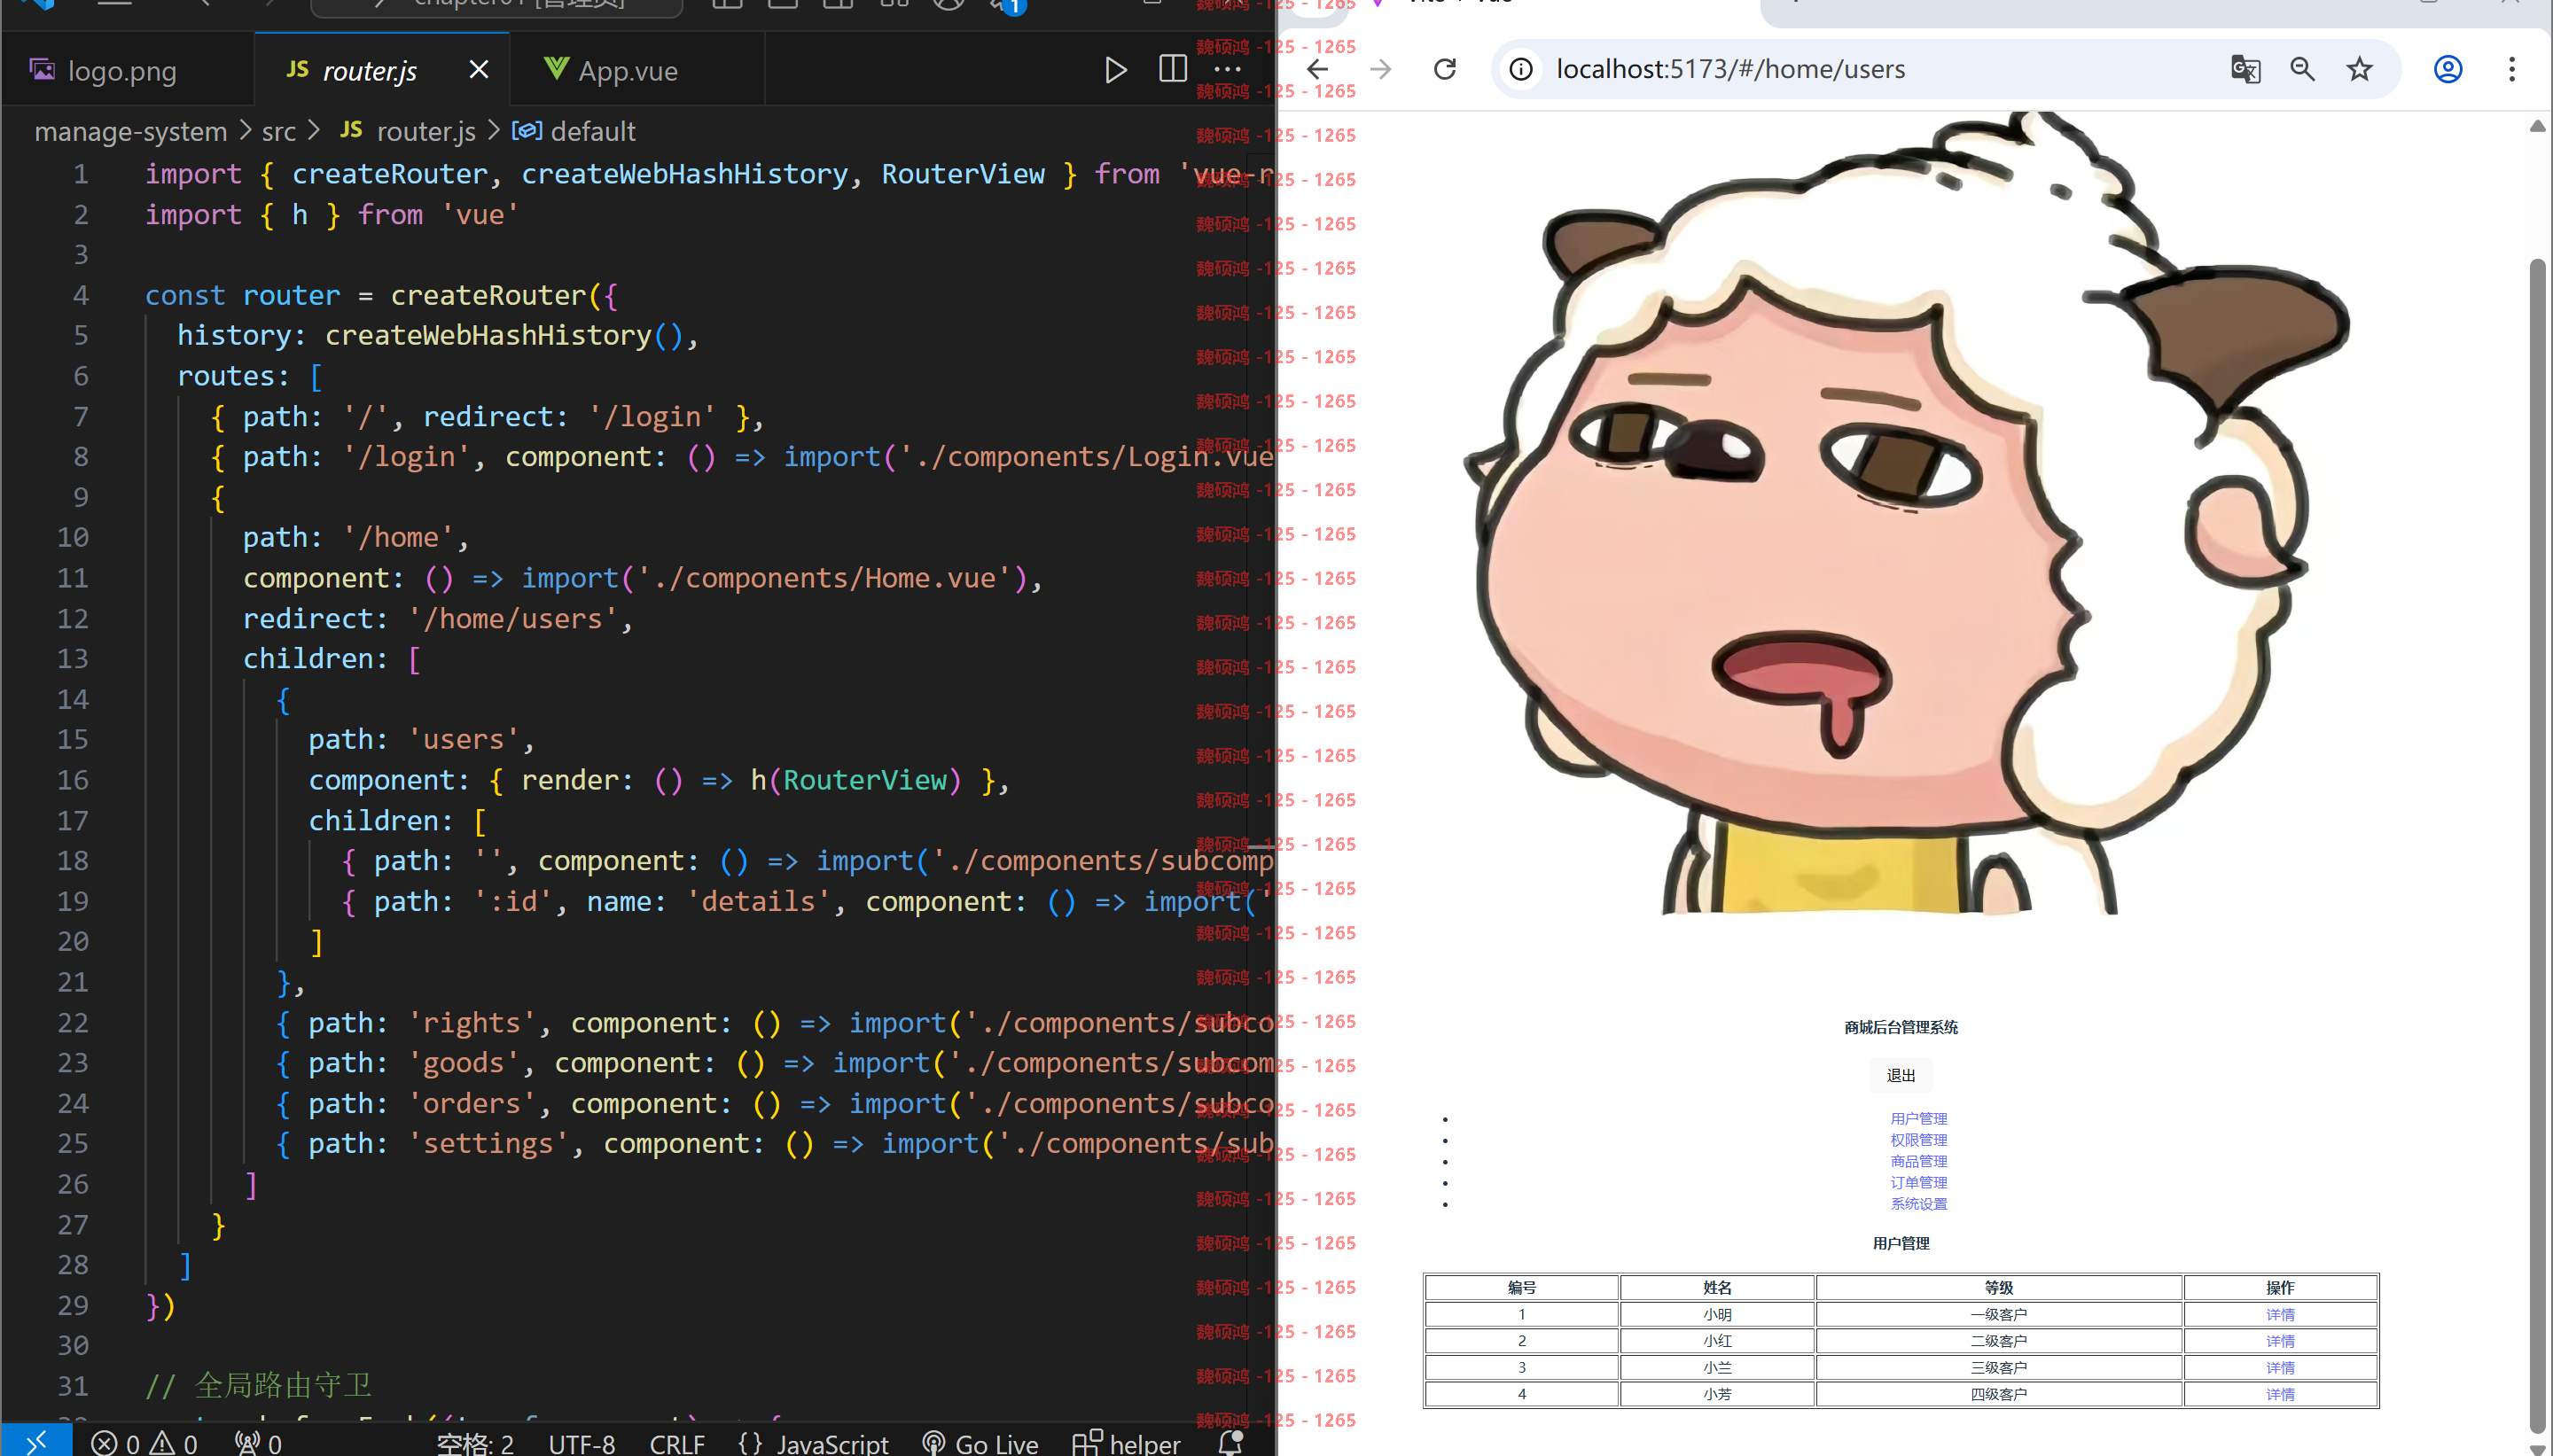Open manage-system breadcrumb
Screen dimensions: 2553x1456
point(131,131)
